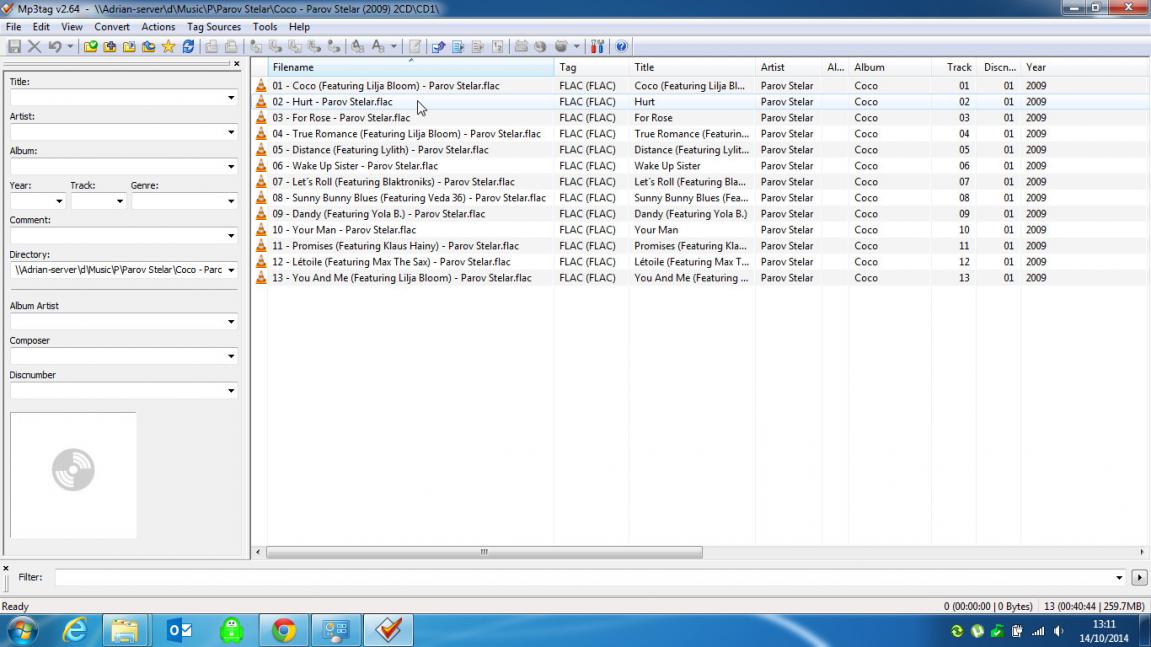Click inside the Filter input field
Image resolution: width=1151 pixels, height=647 pixels.
[x=585, y=577]
